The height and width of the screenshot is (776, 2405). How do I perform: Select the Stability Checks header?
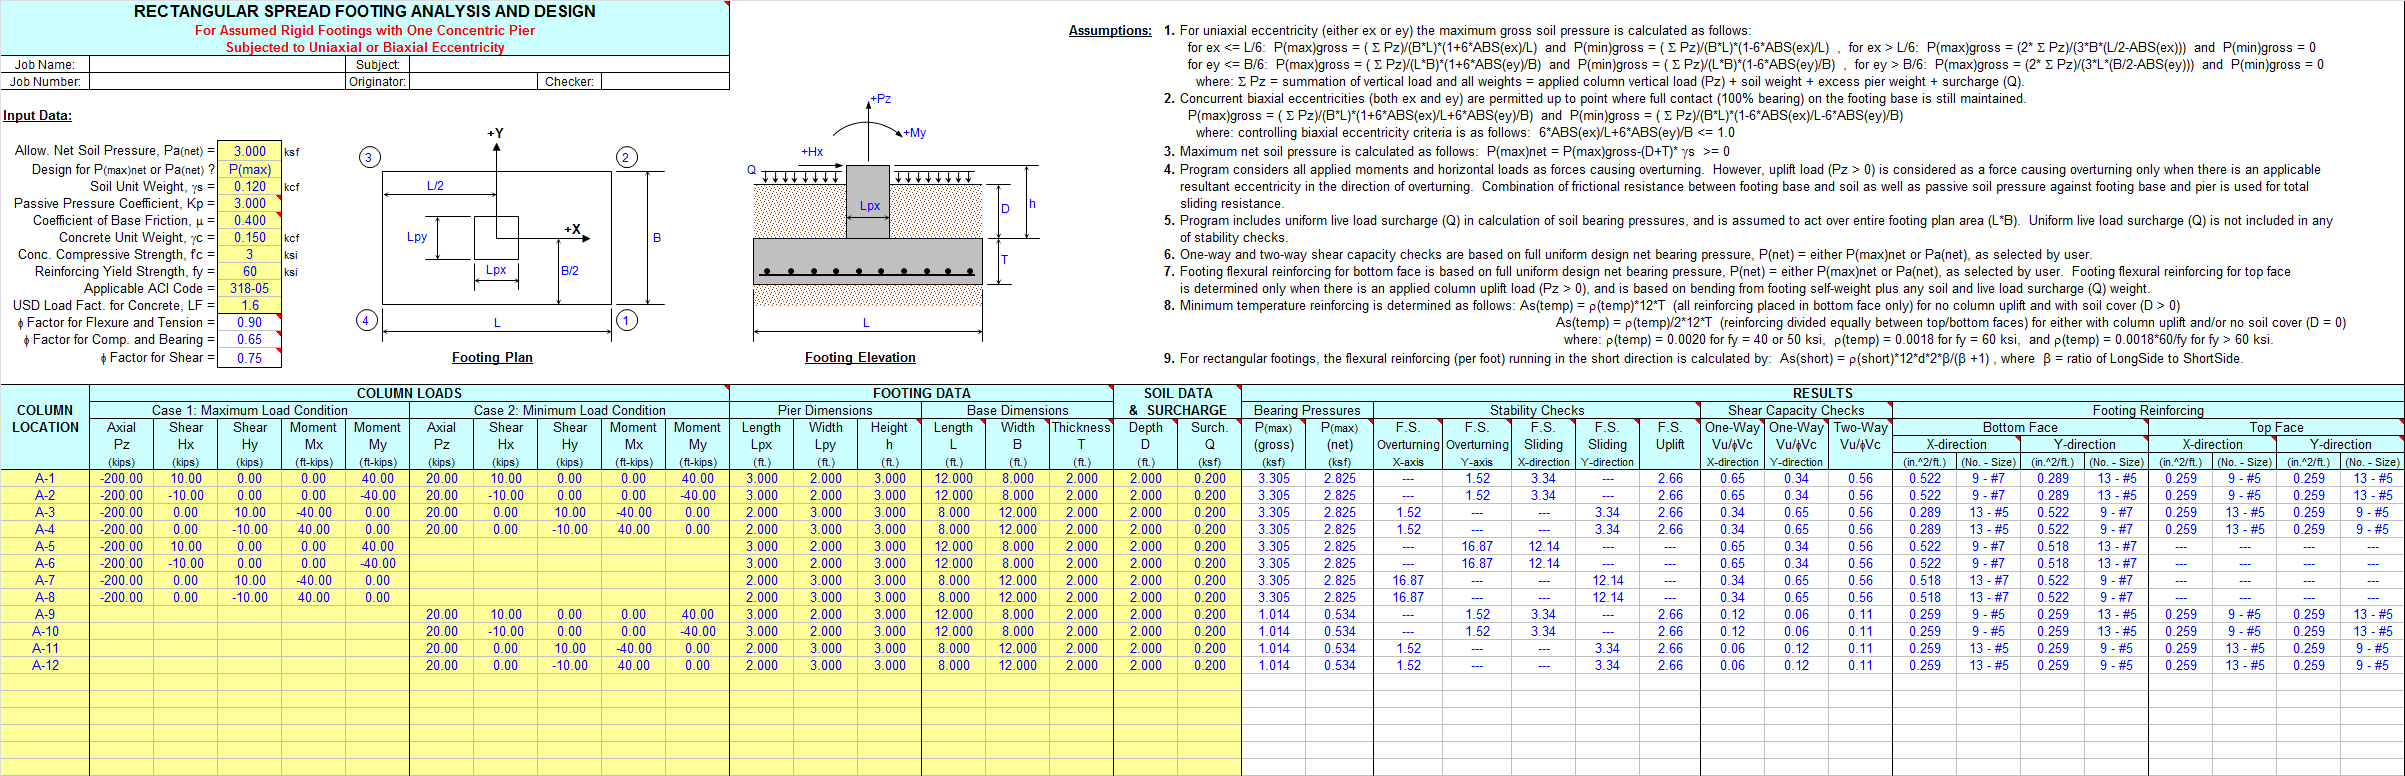(1536, 410)
